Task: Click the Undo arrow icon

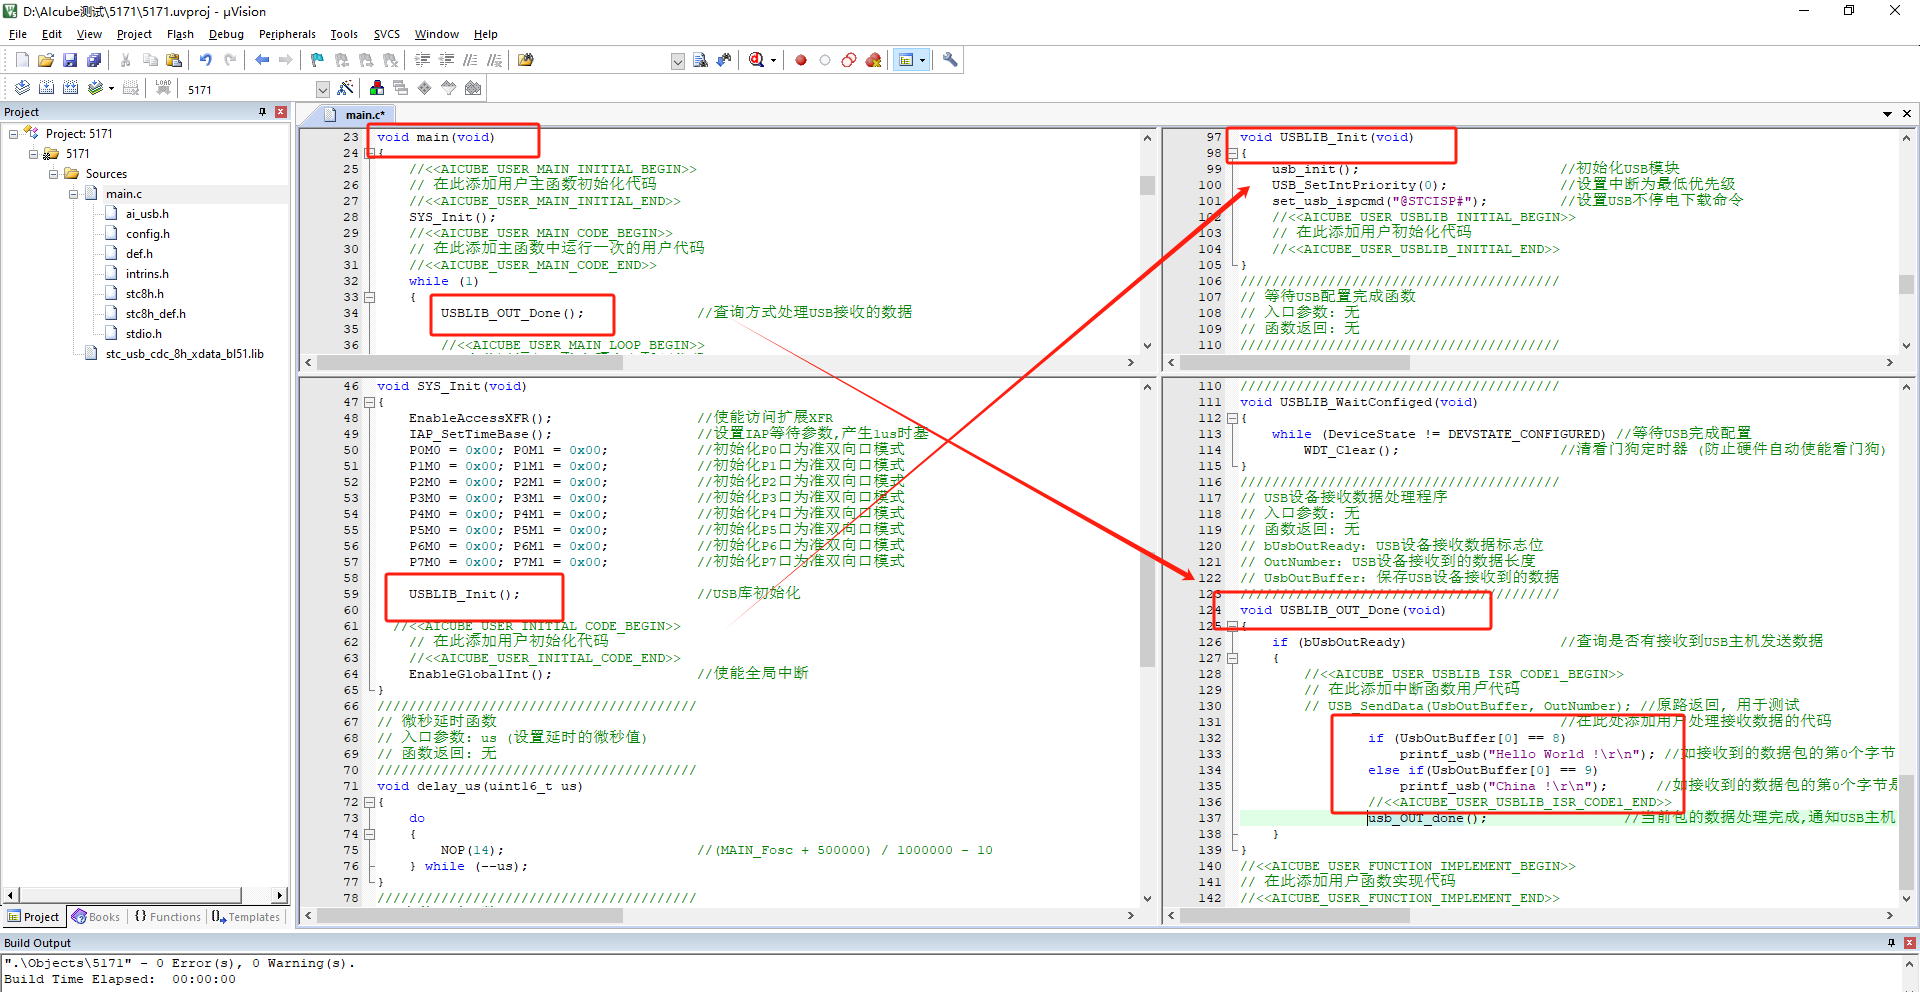Action: coord(206,60)
